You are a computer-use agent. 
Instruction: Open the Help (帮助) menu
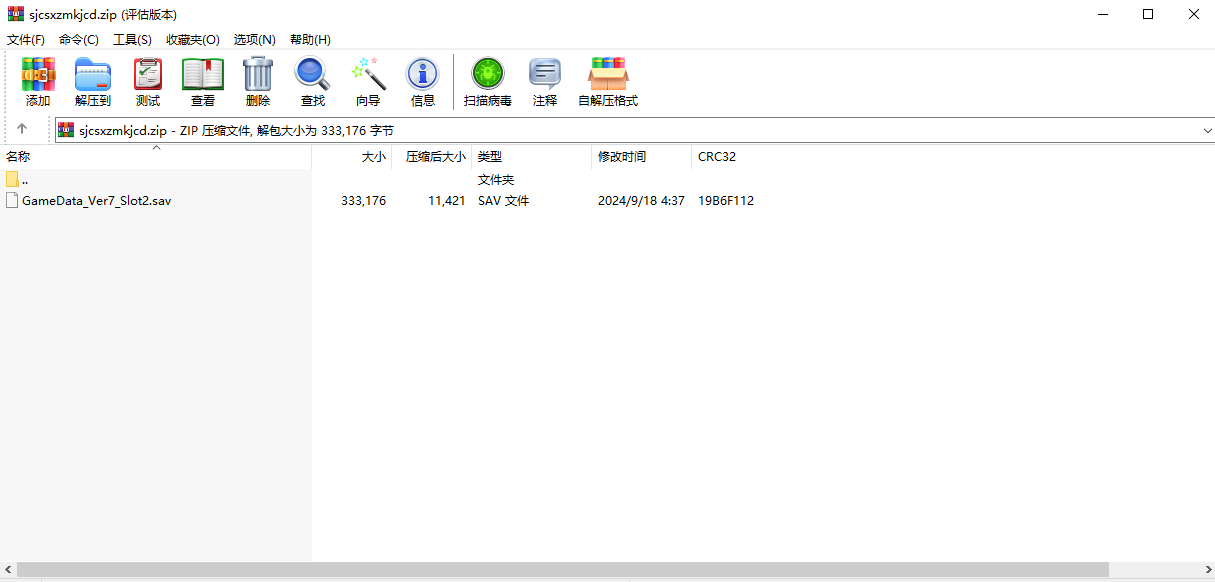click(x=310, y=39)
